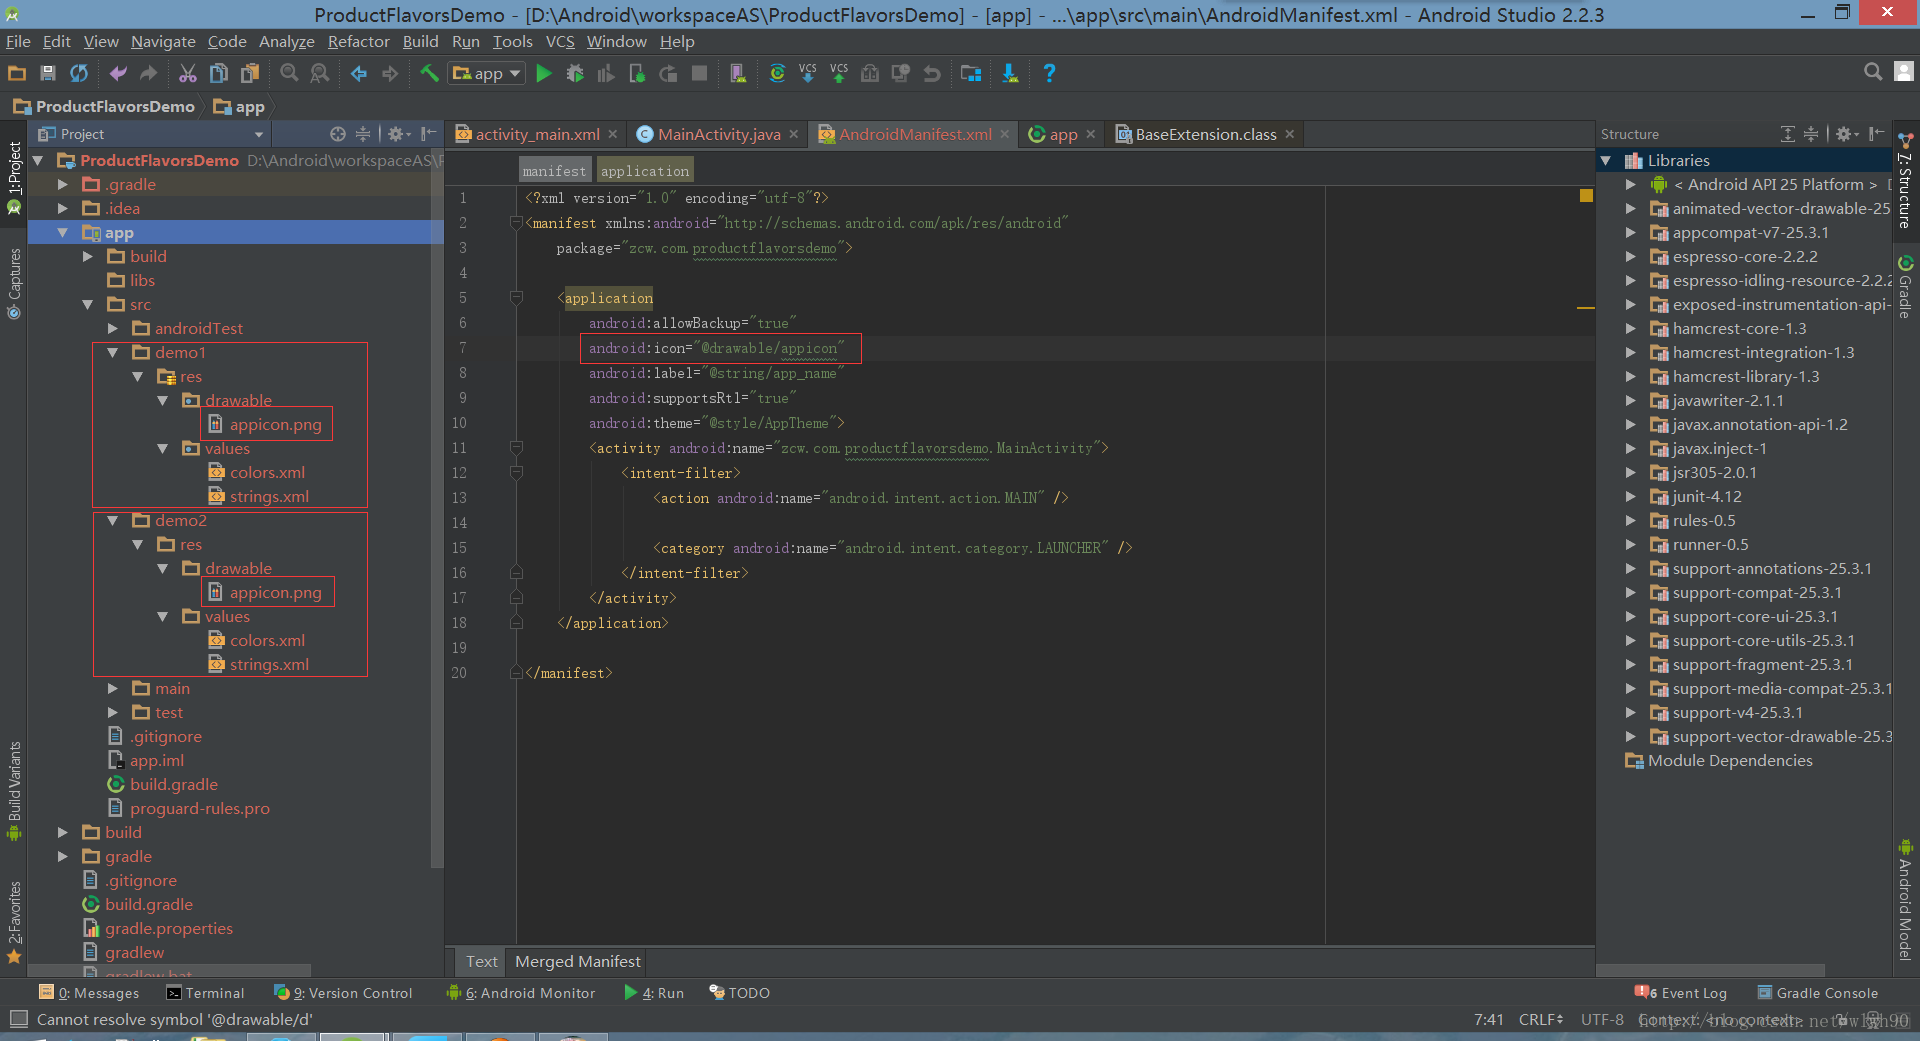Click the Debug app bug icon
The width and height of the screenshot is (1920, 1041).
(575, 73)
